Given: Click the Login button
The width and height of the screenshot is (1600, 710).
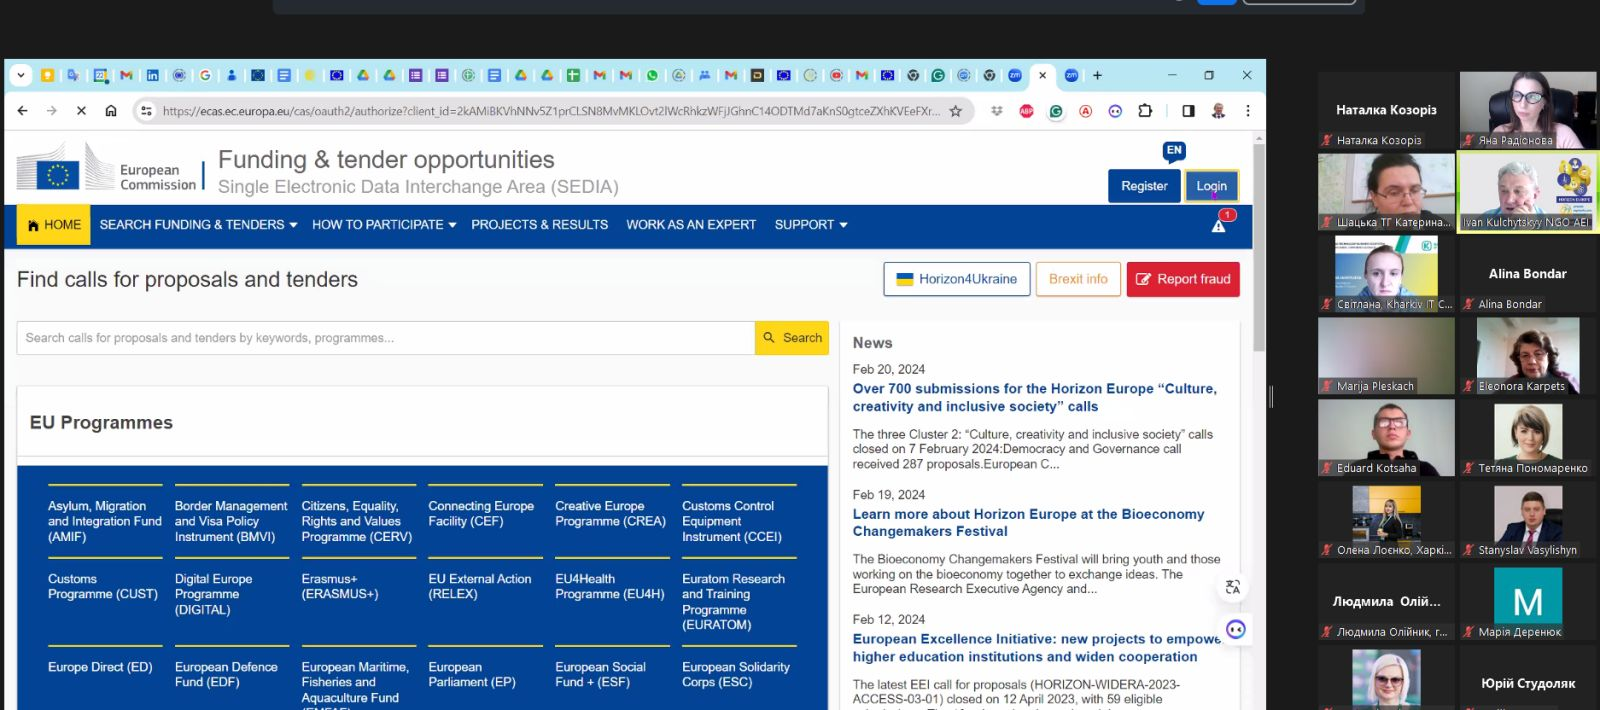Looking at the screenshot, I should pos(1211,186).
